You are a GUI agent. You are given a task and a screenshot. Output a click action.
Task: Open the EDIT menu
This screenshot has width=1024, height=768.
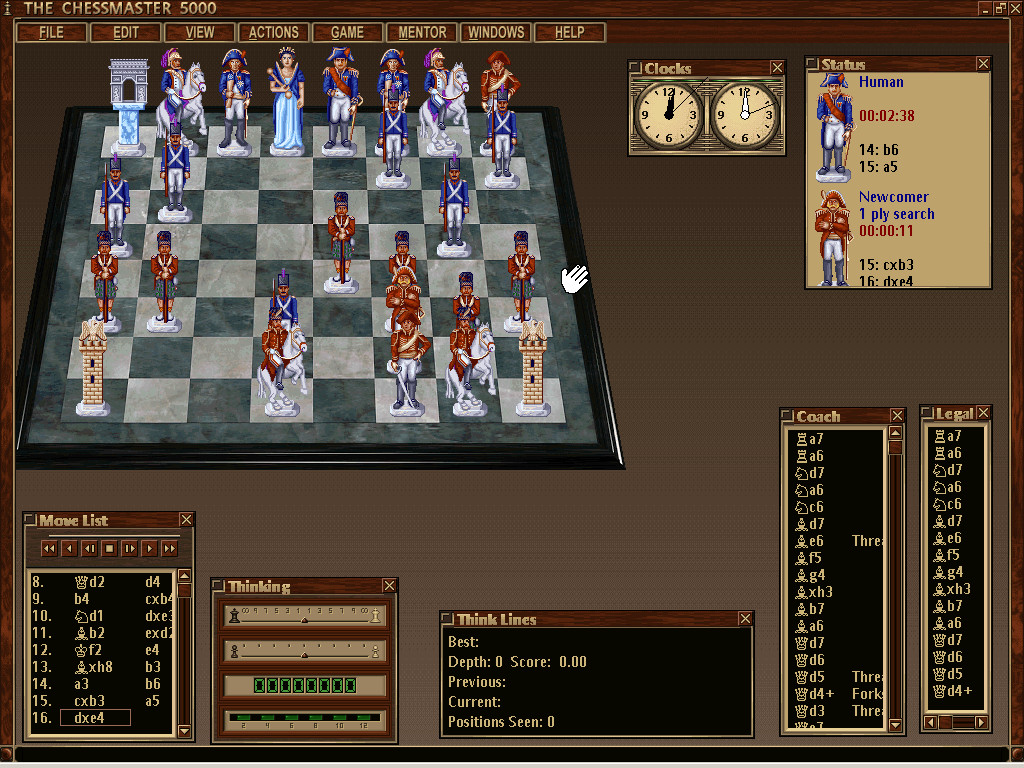(x=126, y=32)
